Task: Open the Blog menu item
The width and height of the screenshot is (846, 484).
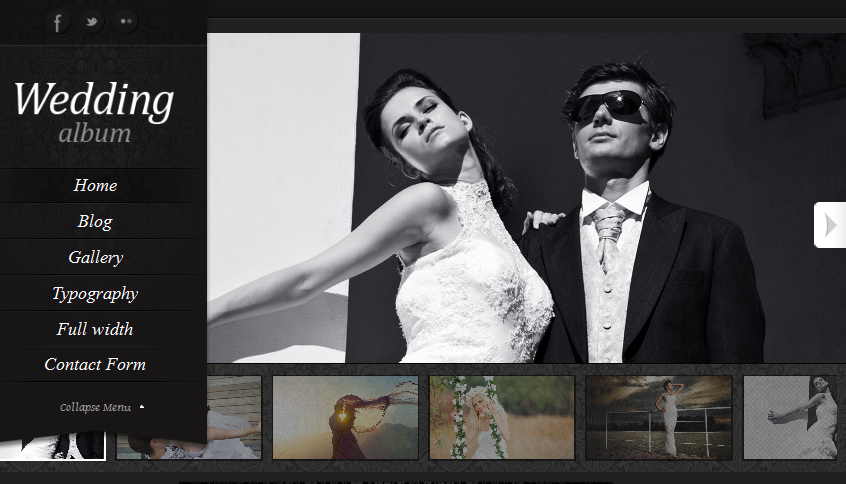Action: [x=95, y=221]
